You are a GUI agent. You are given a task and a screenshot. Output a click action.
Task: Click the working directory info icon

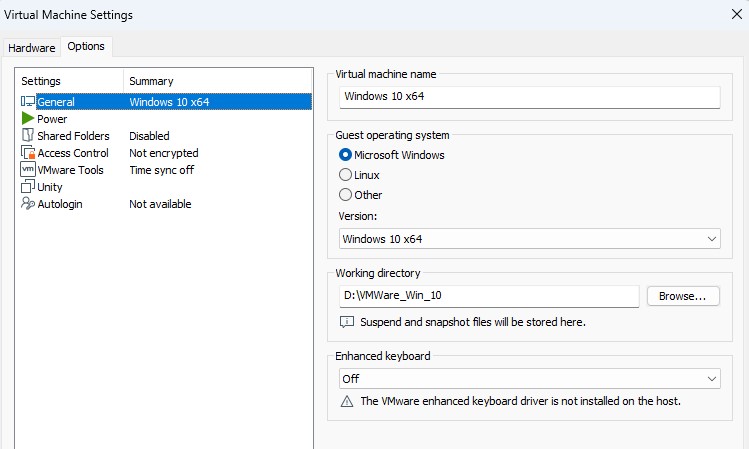[347, 322]
